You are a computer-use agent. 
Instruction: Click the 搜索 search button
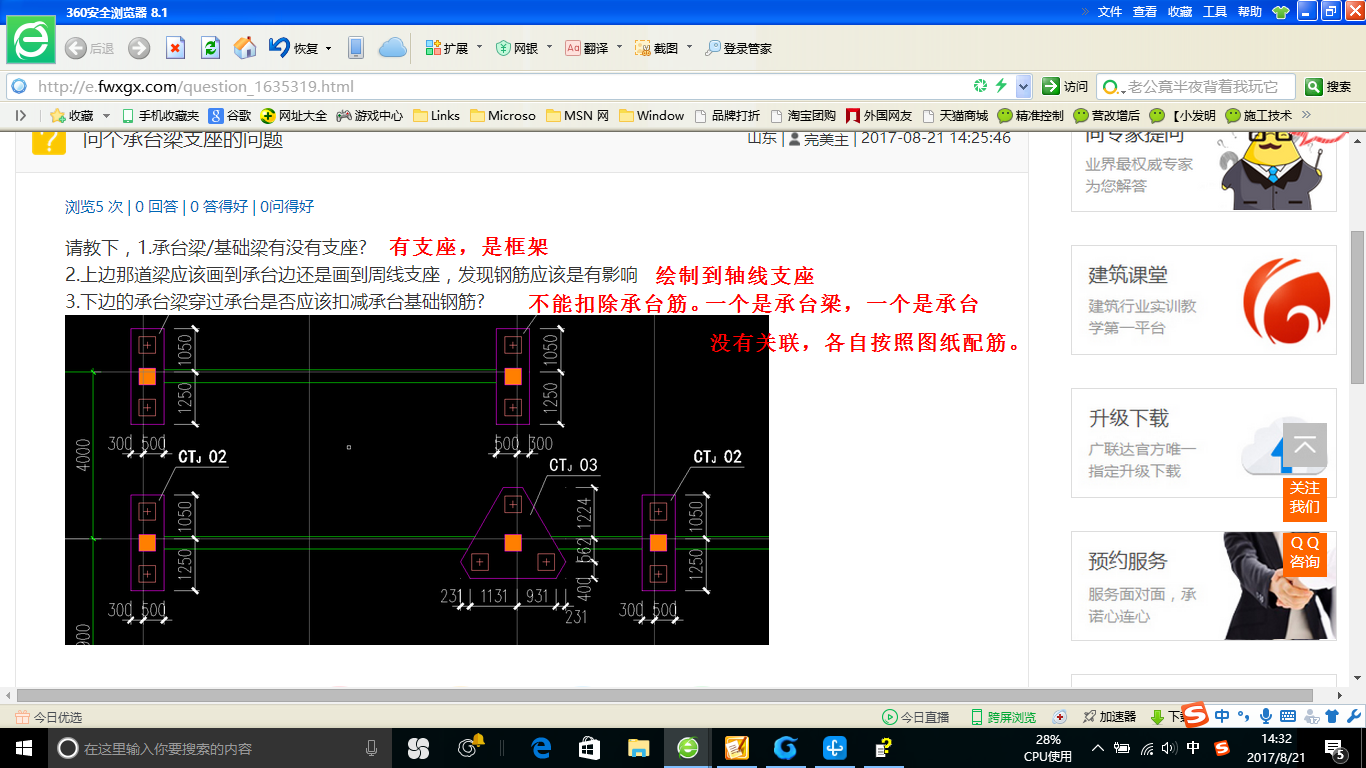coord(1330,86)
